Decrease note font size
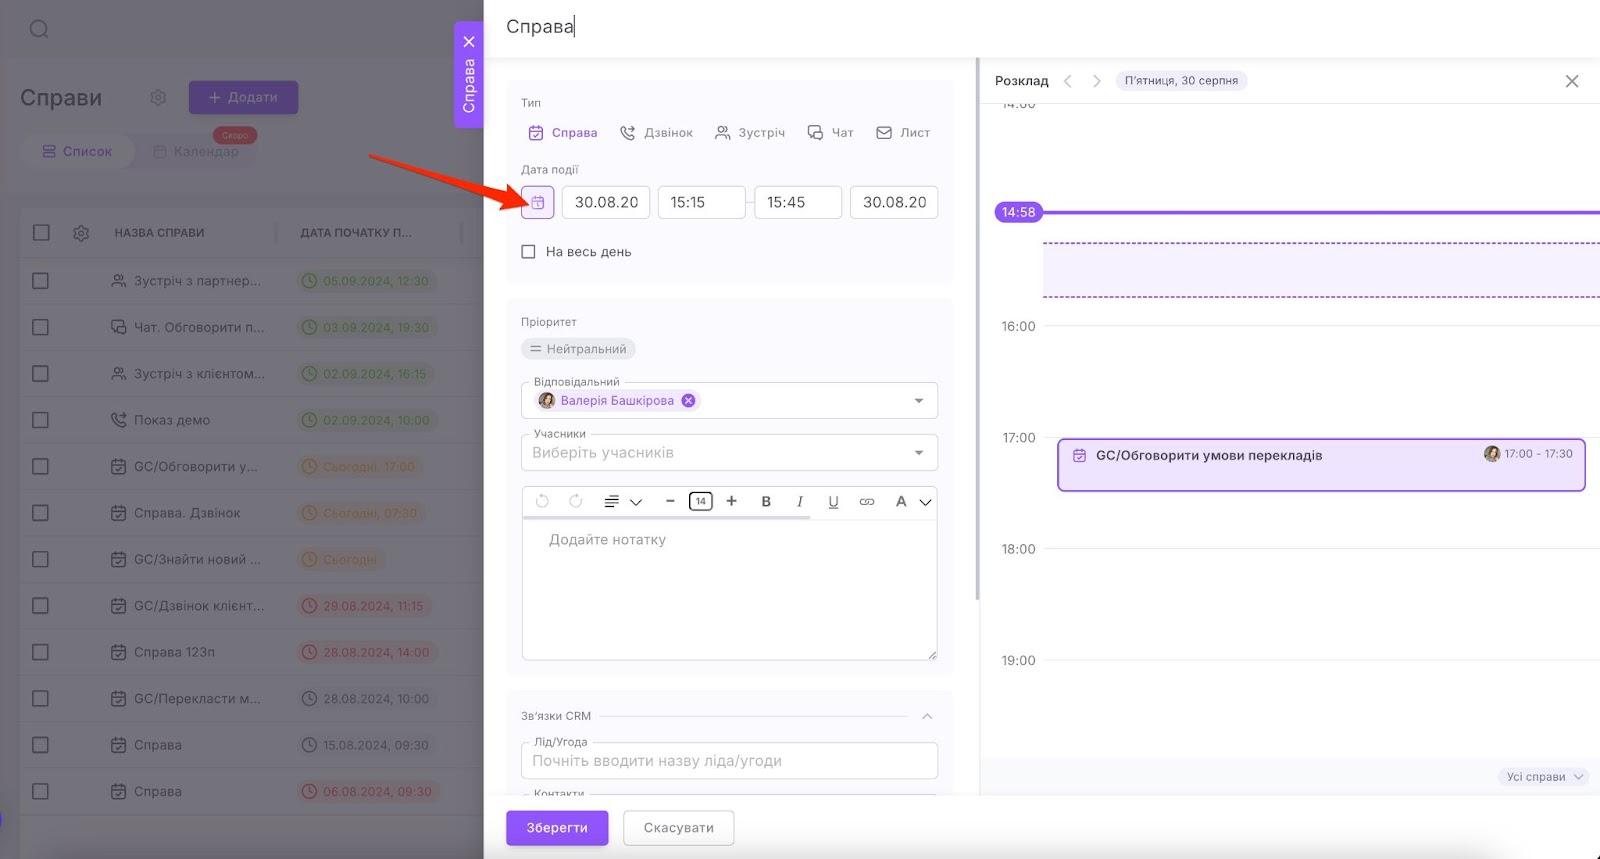Screen dimensions: 1600x859 (670, 501)
